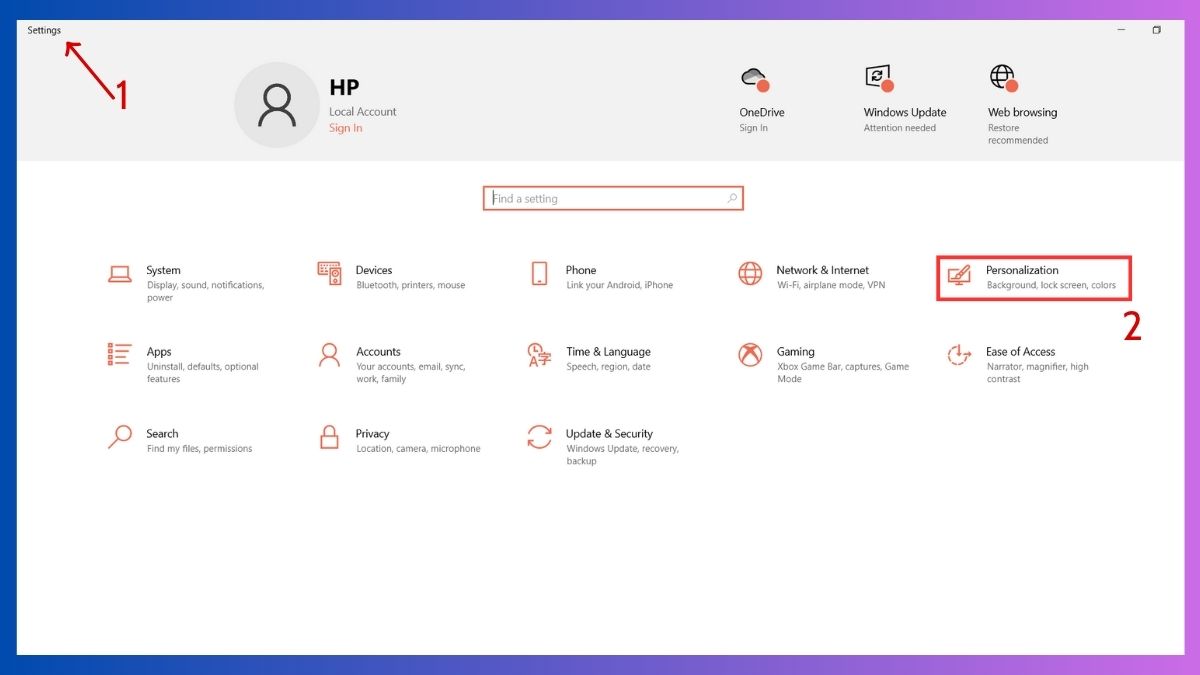Click the magnifier icon in search box
Screen dimensions: 1200x675
732,198
